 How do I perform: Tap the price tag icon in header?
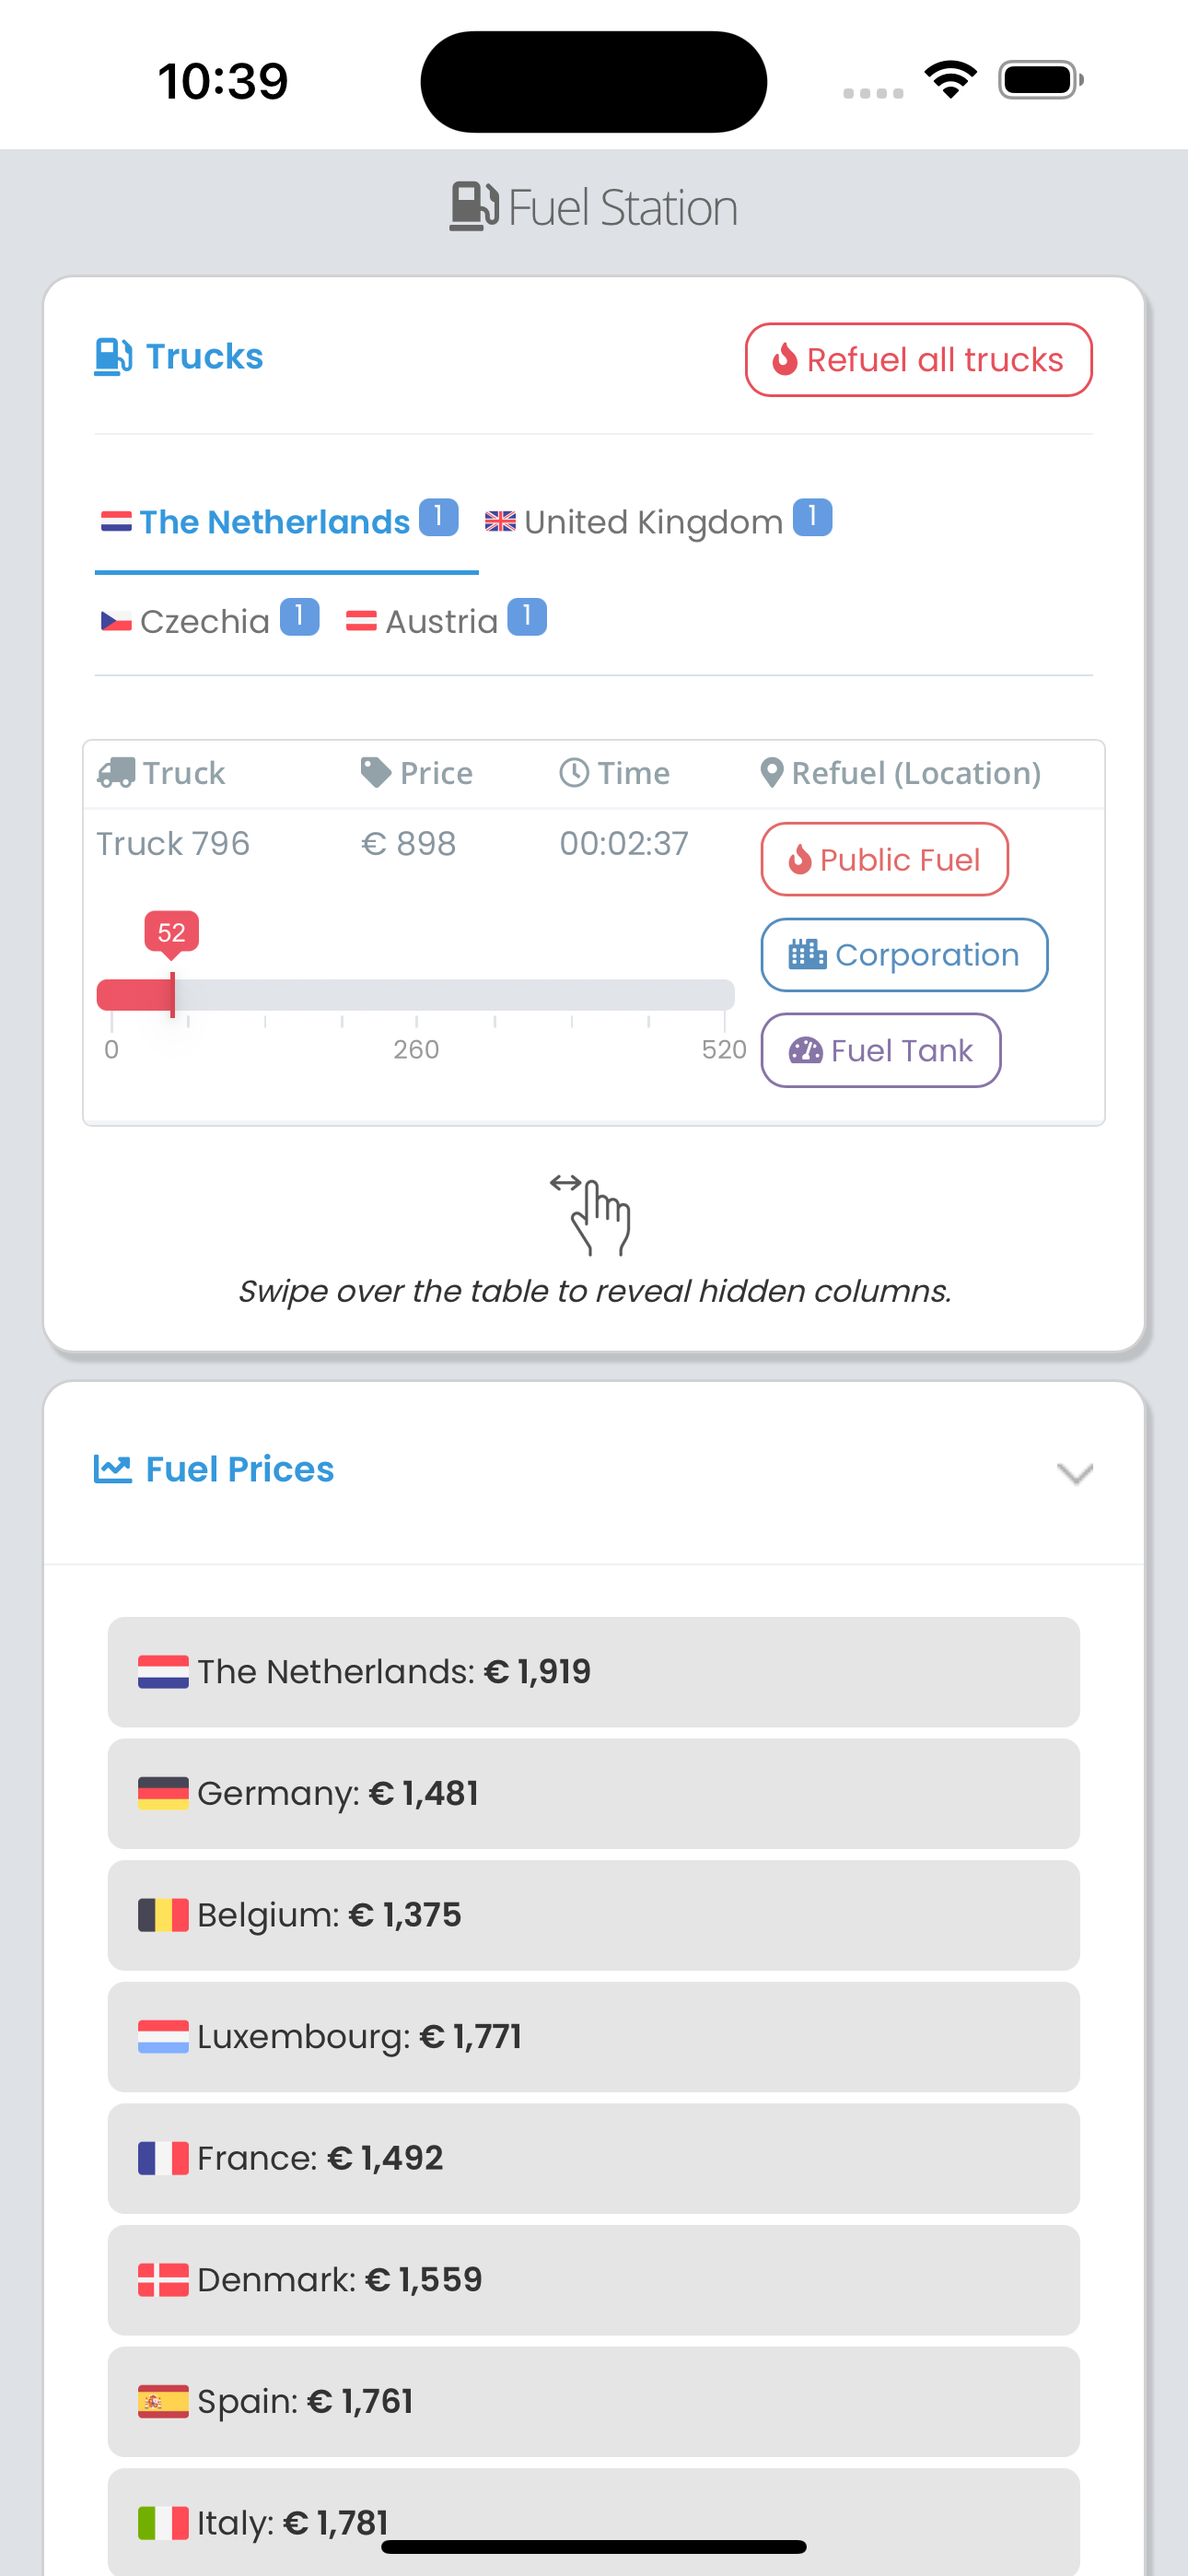coord(375,773)
